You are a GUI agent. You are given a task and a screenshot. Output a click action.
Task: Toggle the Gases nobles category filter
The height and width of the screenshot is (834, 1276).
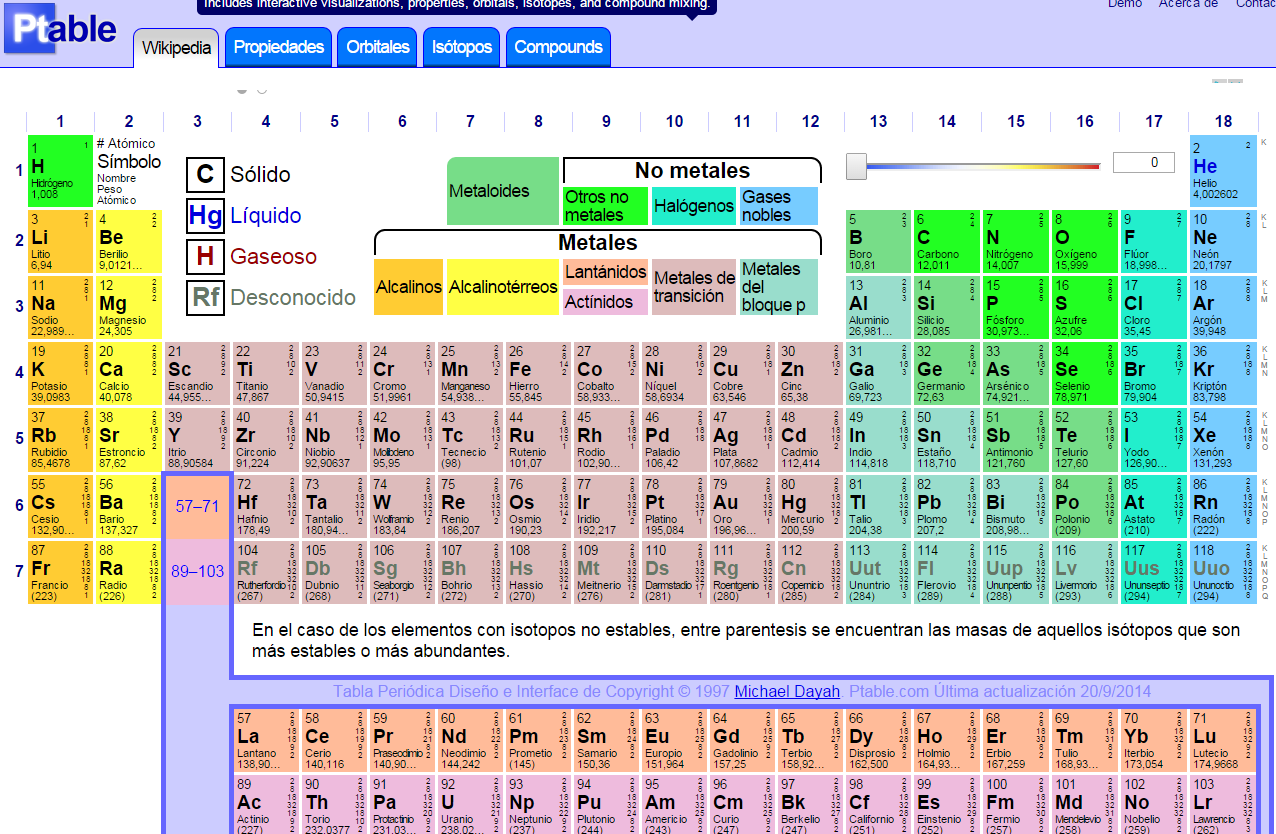pyautogui.click(x=778, y=206)
